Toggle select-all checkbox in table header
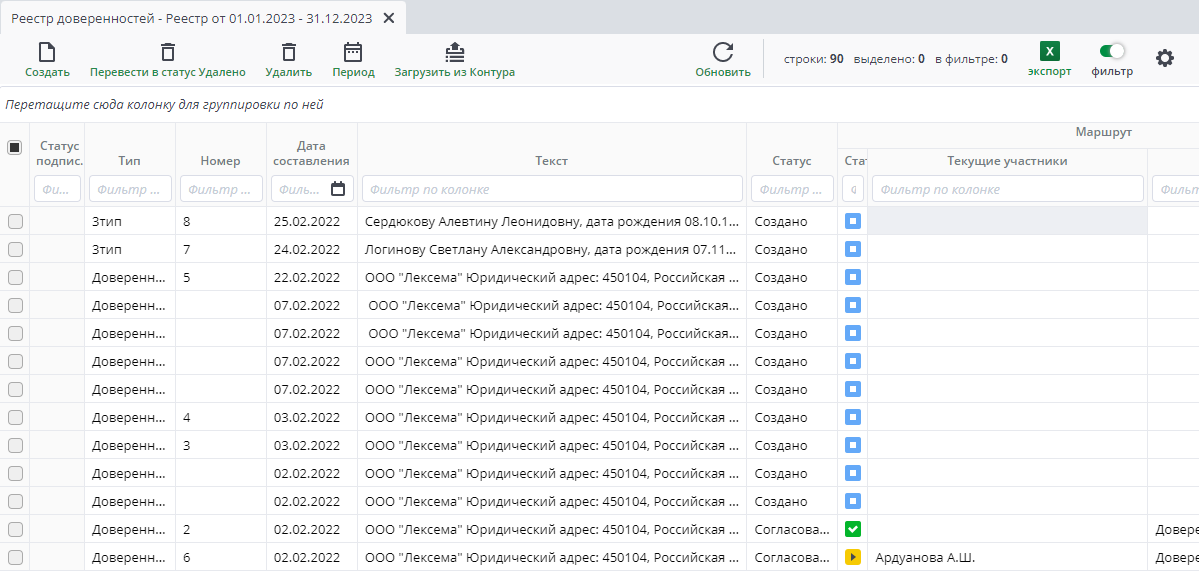1199x580 pixels. coord(15,148)
